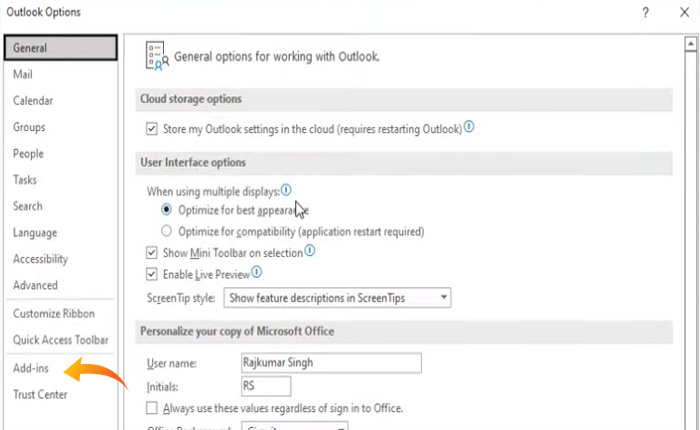Viewport: 700px width, 430px height.
Task: Click the Initials input box
Action: click(265, 385)
